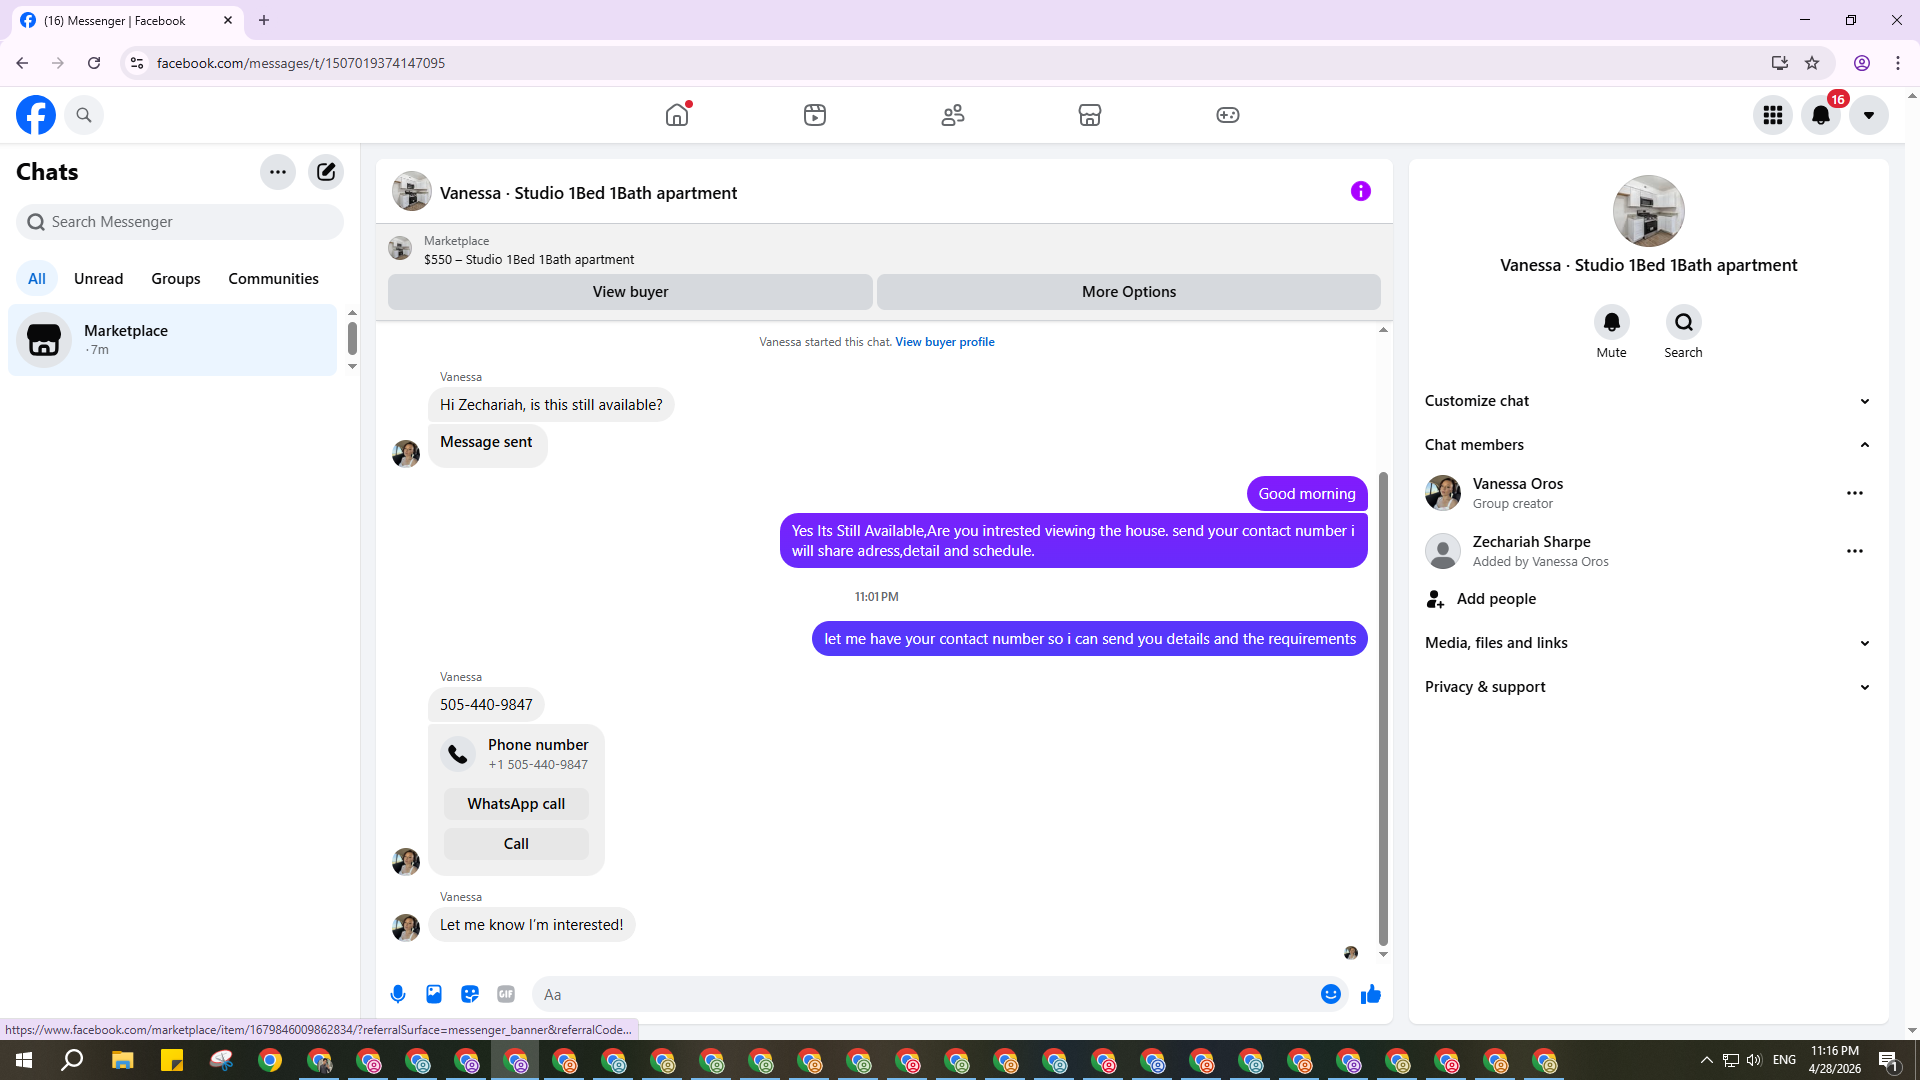
Task: Open the GIF picker icon
Action: point(506,994)
